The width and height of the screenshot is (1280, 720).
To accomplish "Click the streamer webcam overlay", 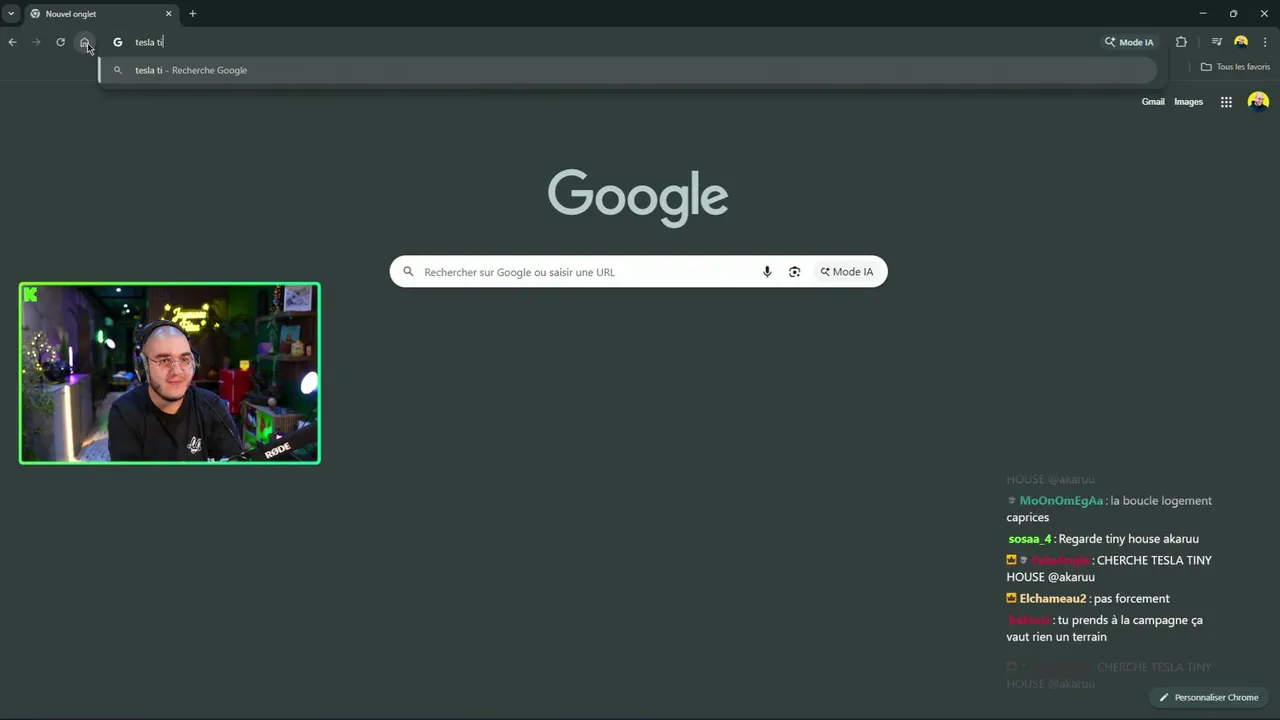I will tap(170, 373).
